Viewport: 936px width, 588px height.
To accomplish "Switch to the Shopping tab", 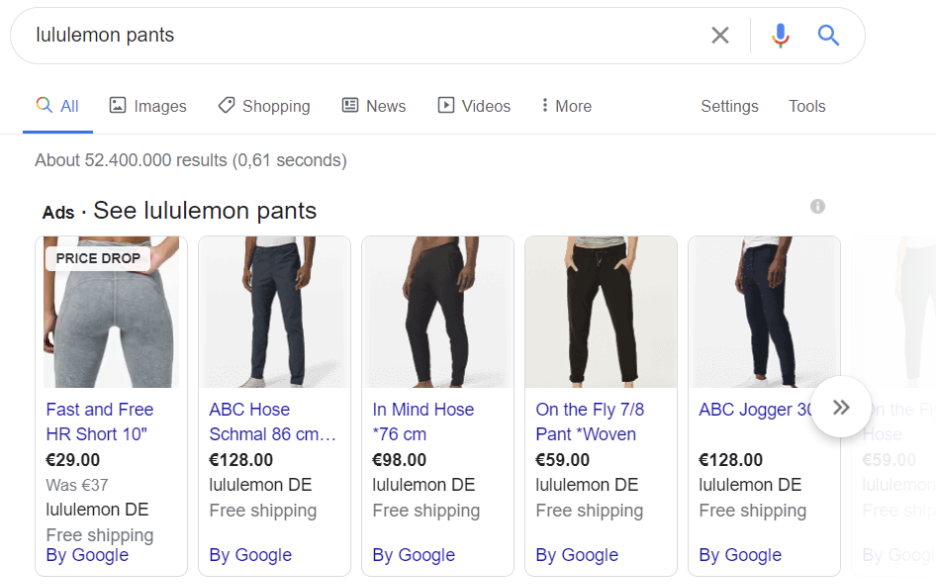I will point(264,106).
